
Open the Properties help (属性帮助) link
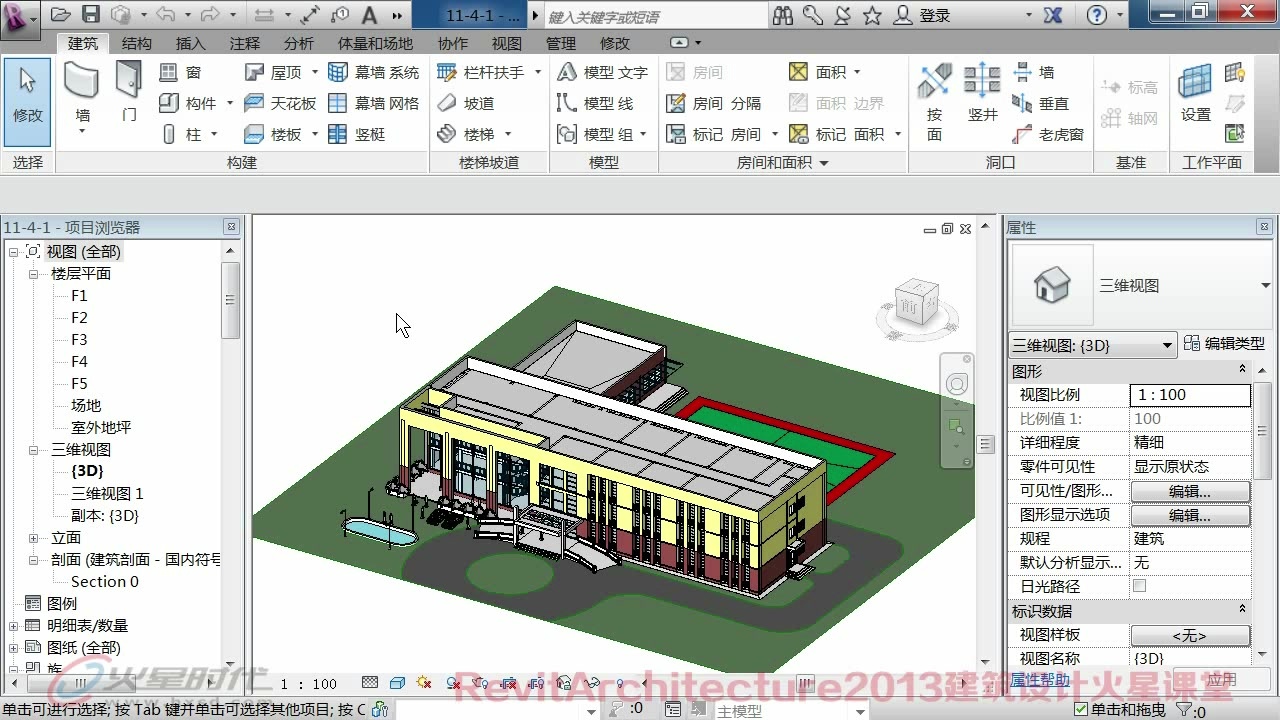point(1040,680)
